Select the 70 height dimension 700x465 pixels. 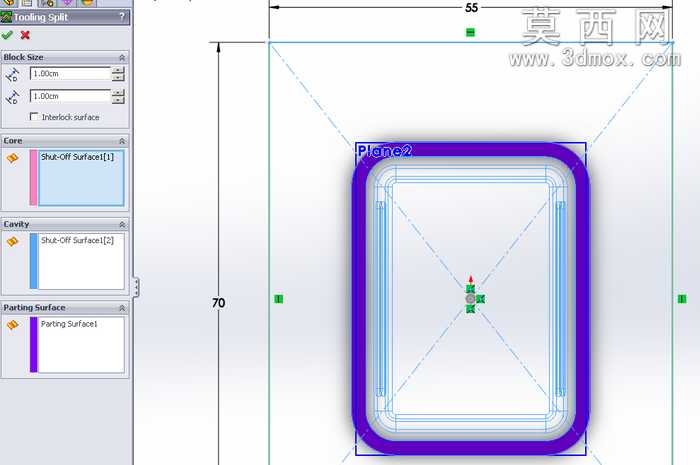(218, 303)
